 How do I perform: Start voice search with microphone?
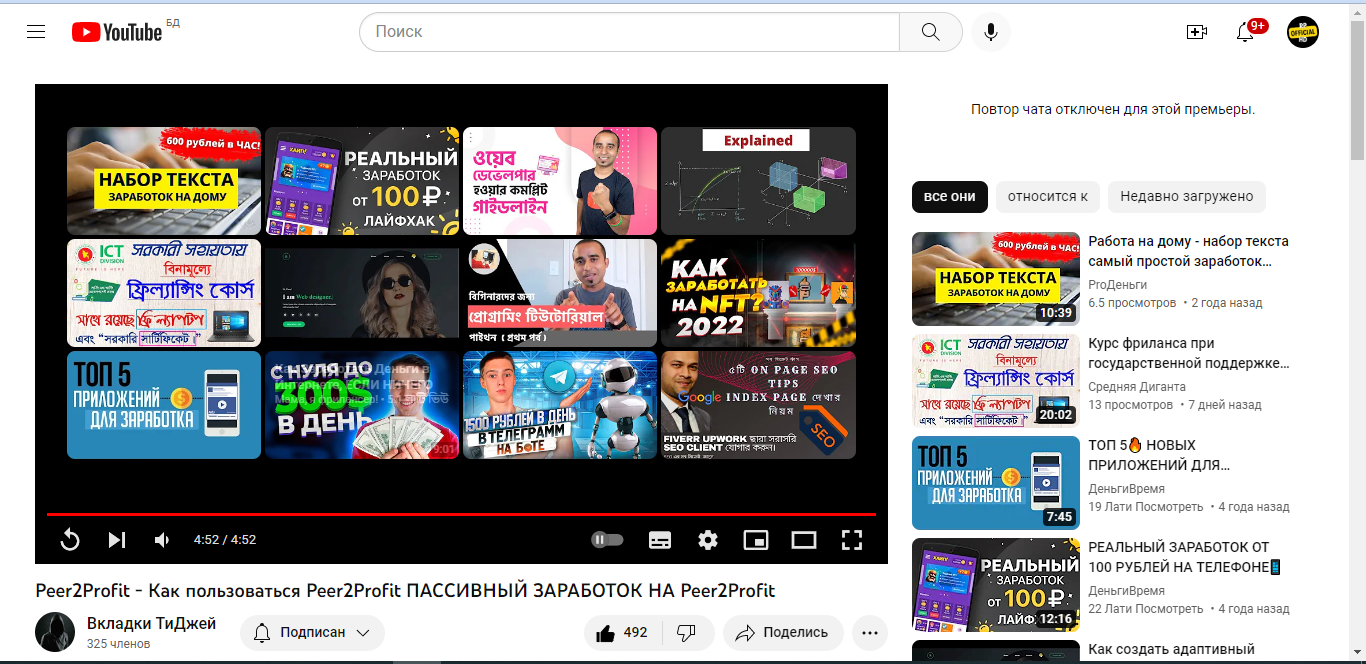click(x=990, y=32)
